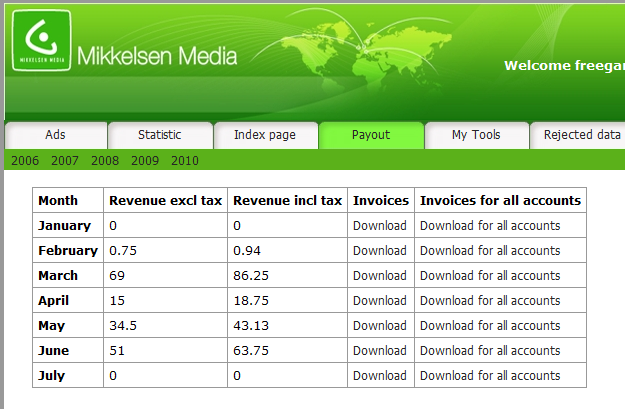The width and height of the screenshot is (625, 409).
Task: Show payouts for year 2007
Action: coord(65,160)
